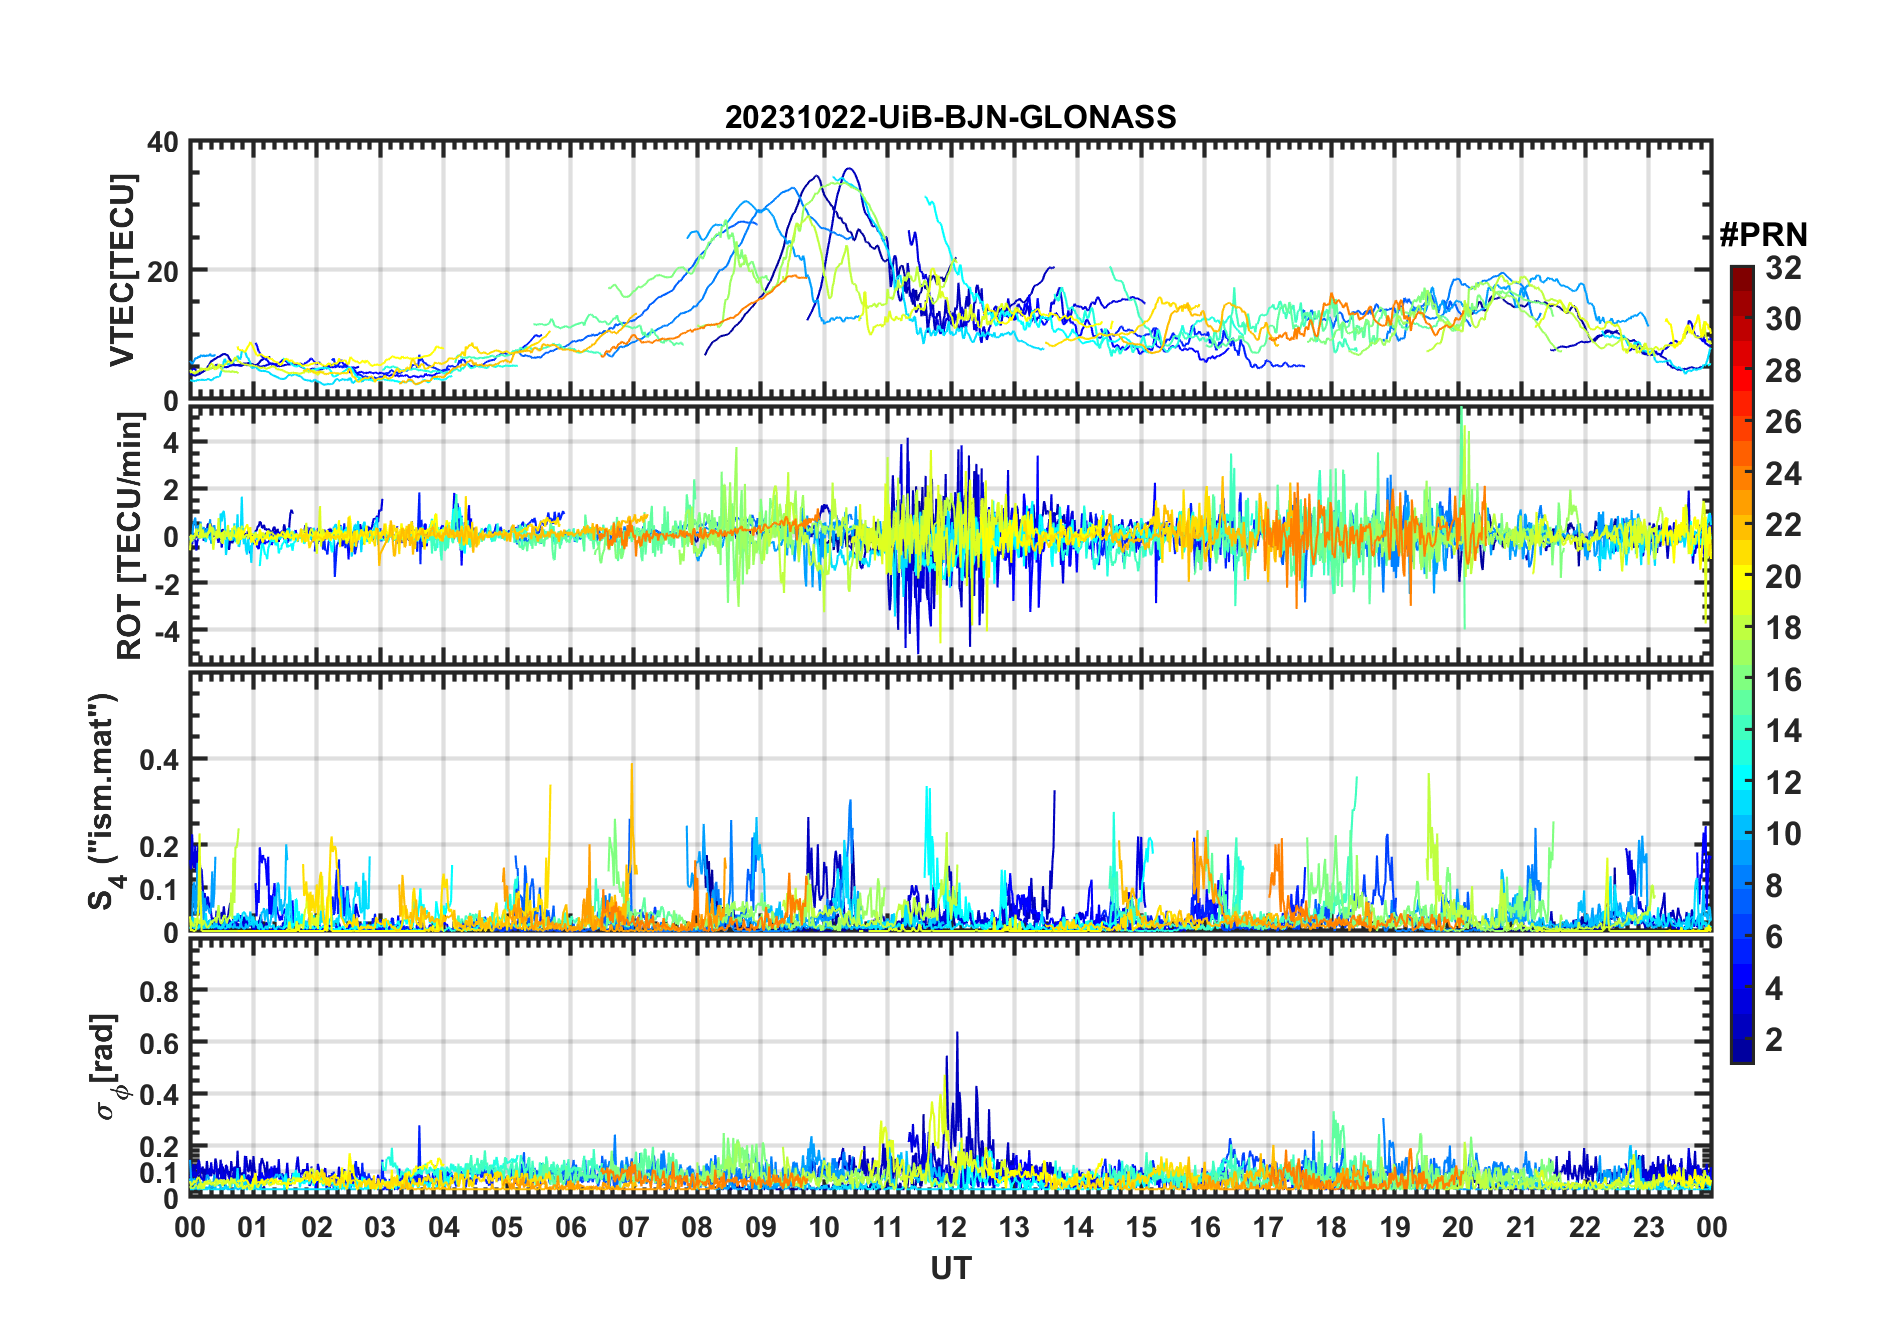
Task: Click the 09 hour tick on UT axis
Action: [761, 1227]
